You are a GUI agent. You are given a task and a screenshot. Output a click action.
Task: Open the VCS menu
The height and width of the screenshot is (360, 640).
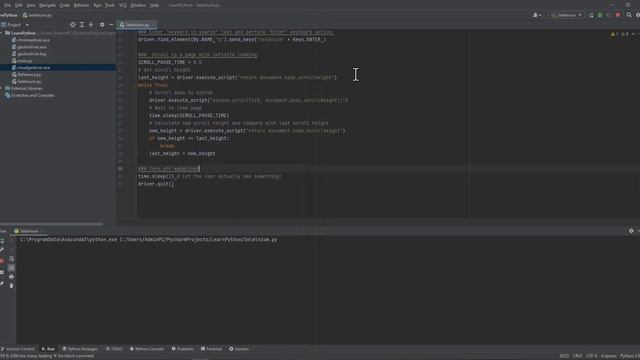coord(123,5)
